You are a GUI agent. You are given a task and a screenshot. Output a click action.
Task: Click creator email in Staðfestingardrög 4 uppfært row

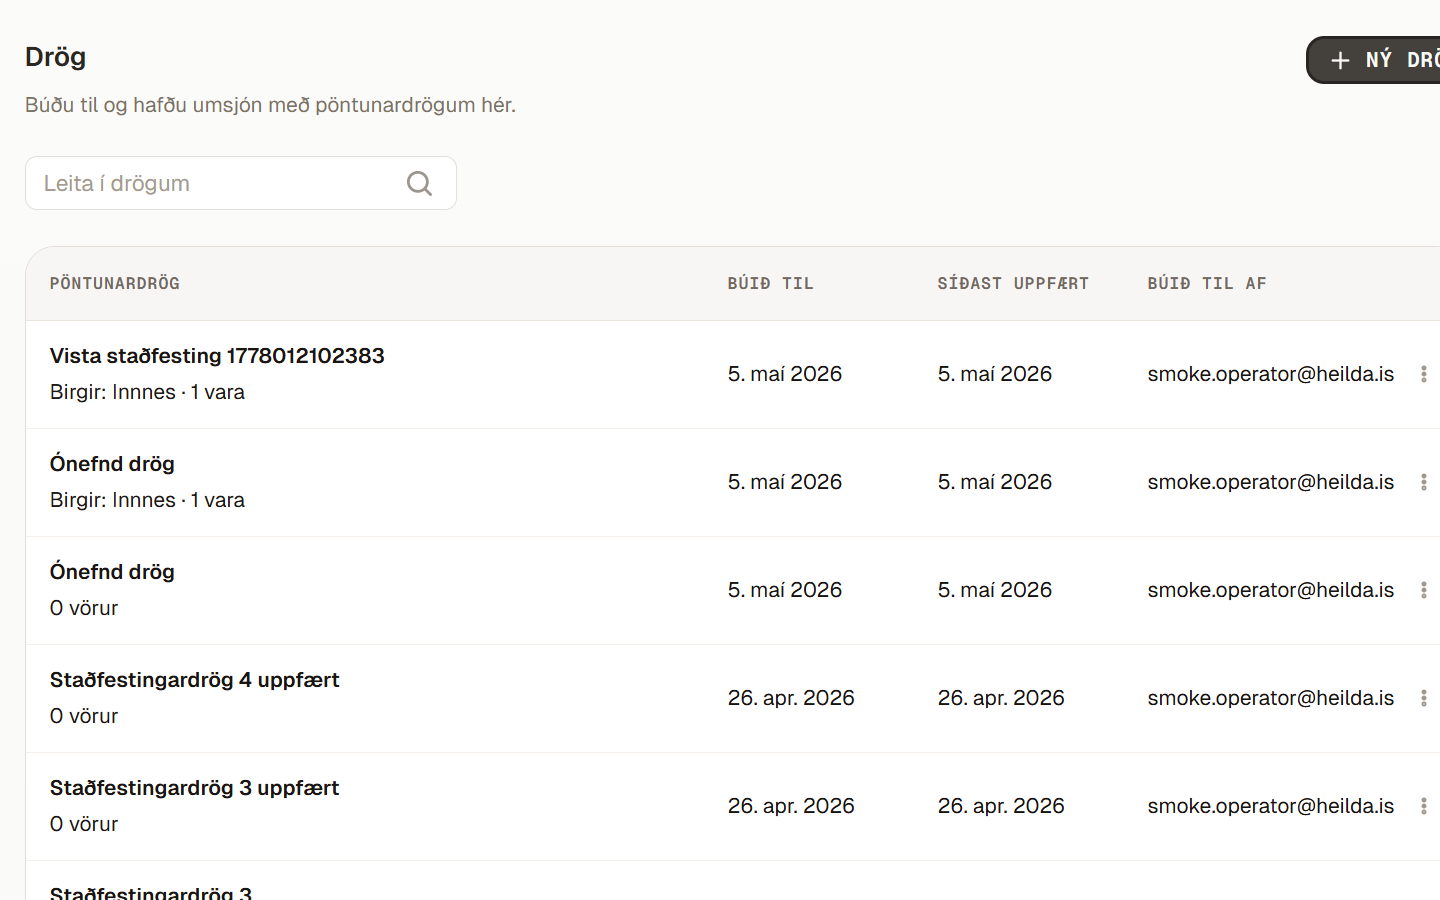pos(1271,698)
